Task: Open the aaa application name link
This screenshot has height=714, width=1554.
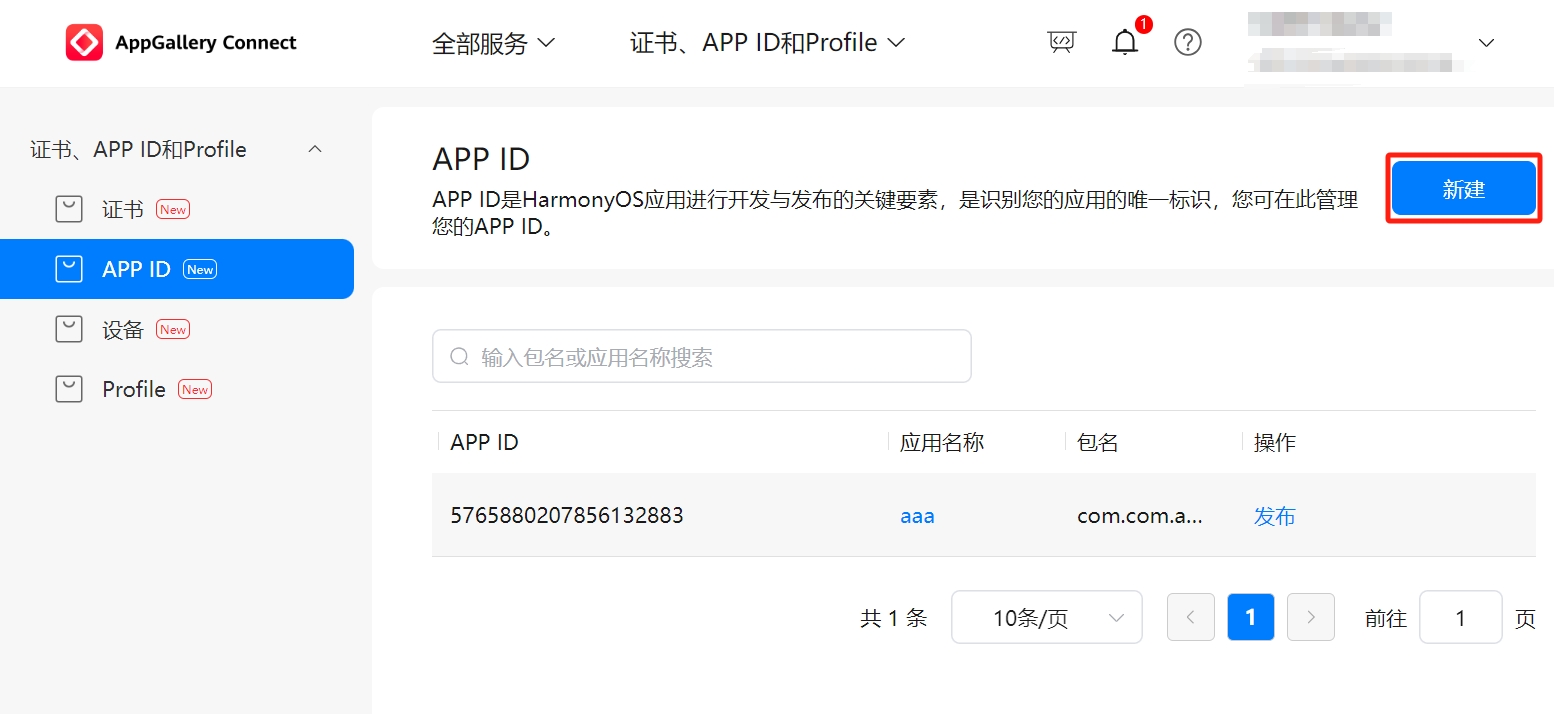Action: (917, 516)
